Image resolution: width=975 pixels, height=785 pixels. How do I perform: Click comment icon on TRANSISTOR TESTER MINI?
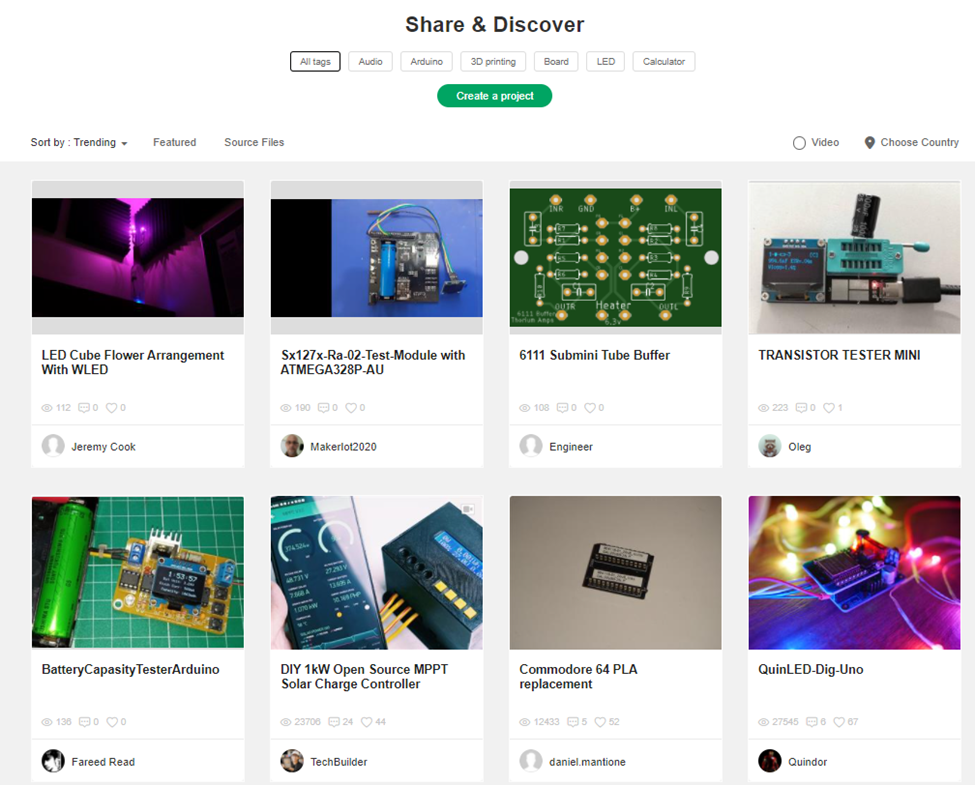coord(802,408)
